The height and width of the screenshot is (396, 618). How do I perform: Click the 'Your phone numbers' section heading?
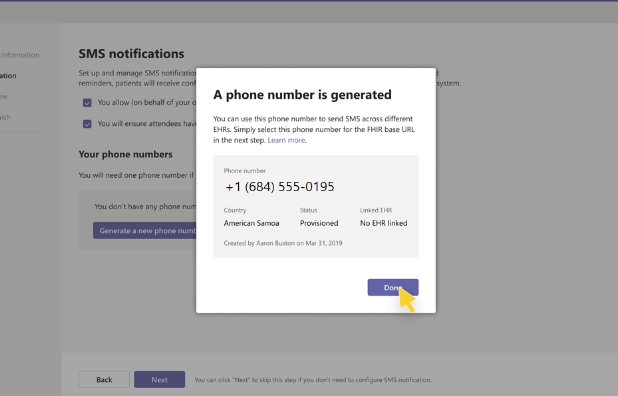click(x=125, y=154)
